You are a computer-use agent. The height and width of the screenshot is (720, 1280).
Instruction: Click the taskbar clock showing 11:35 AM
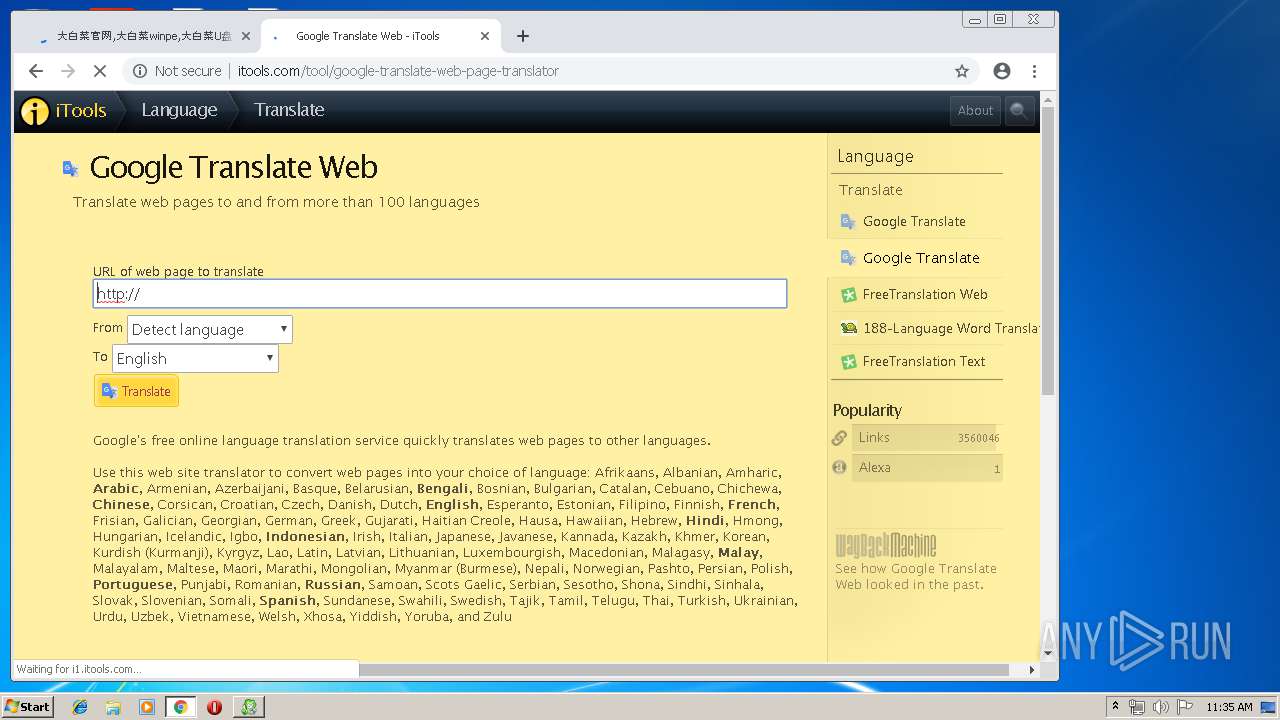pos(1229,707)
